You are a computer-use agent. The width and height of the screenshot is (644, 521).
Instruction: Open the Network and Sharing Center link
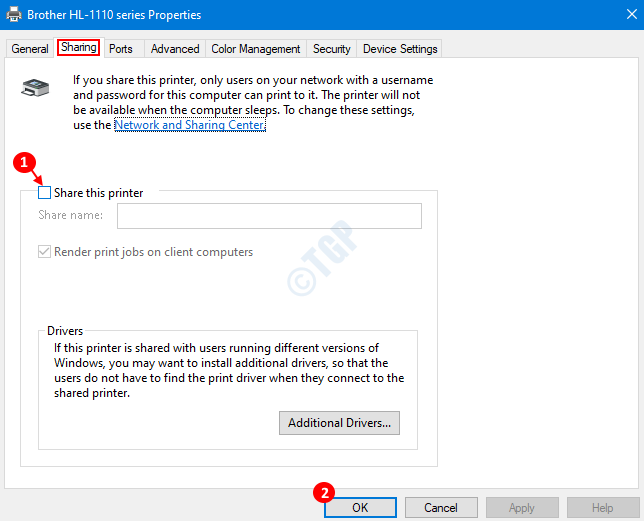click(x=190, y=125)
